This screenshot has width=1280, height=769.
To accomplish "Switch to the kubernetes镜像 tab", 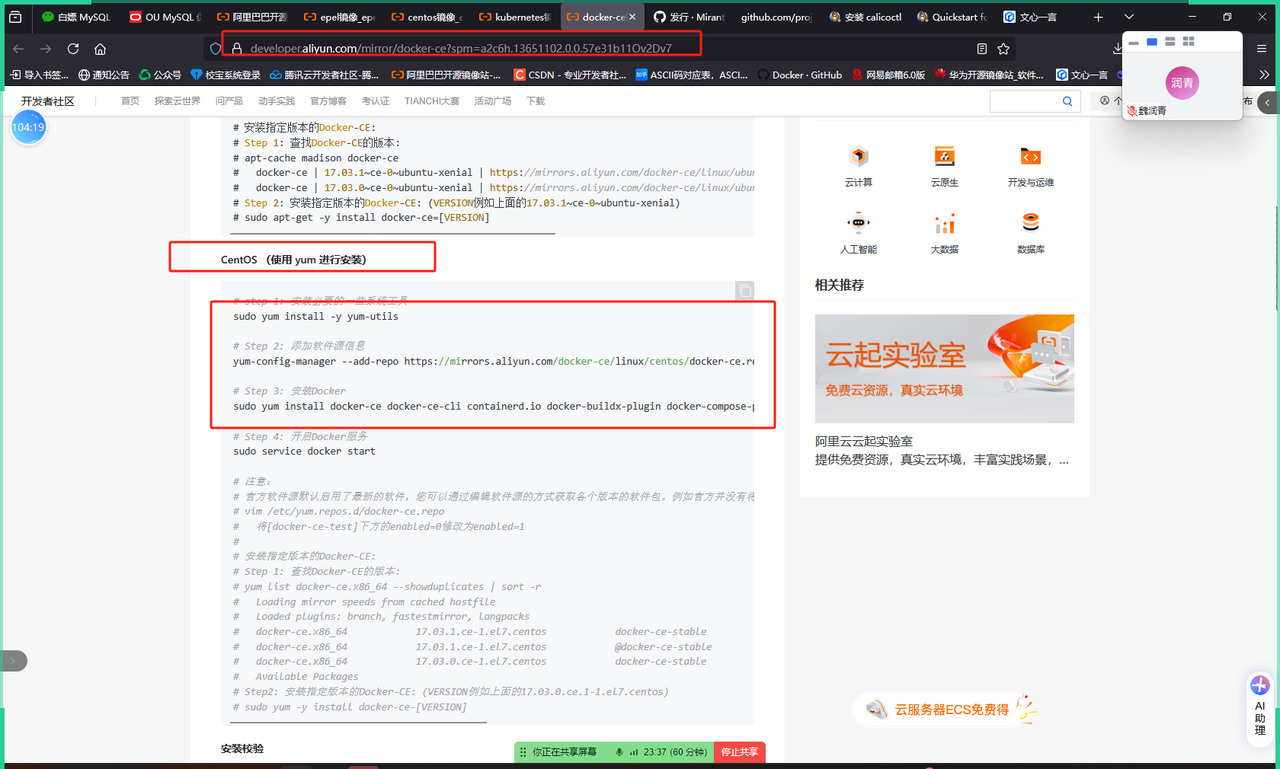I will point(516,17).
